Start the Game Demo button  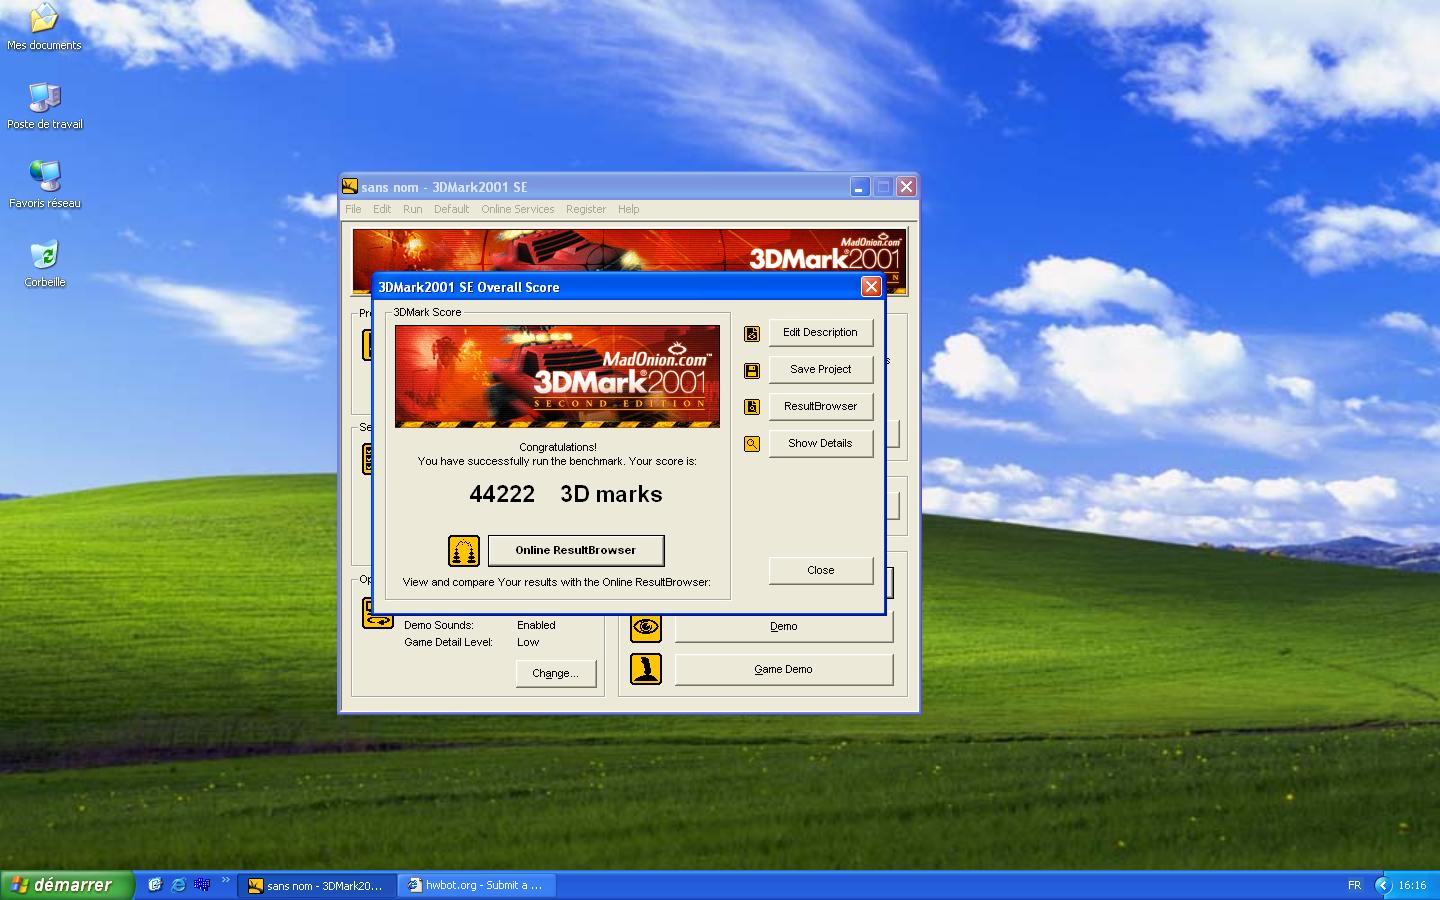pos(783,670)
